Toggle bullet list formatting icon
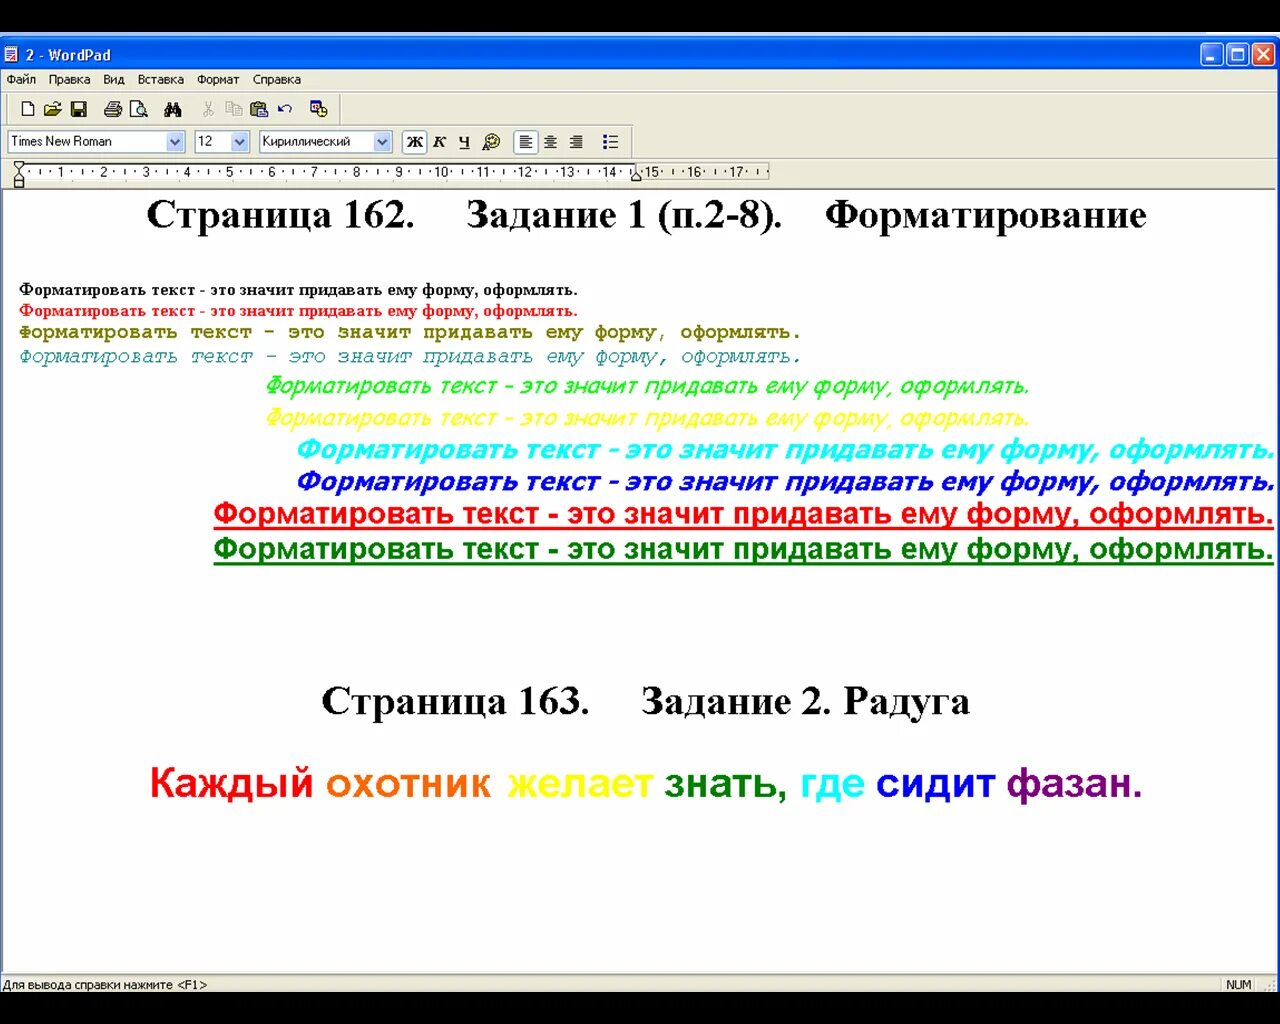The image size is (1280, 1024). 610,142
